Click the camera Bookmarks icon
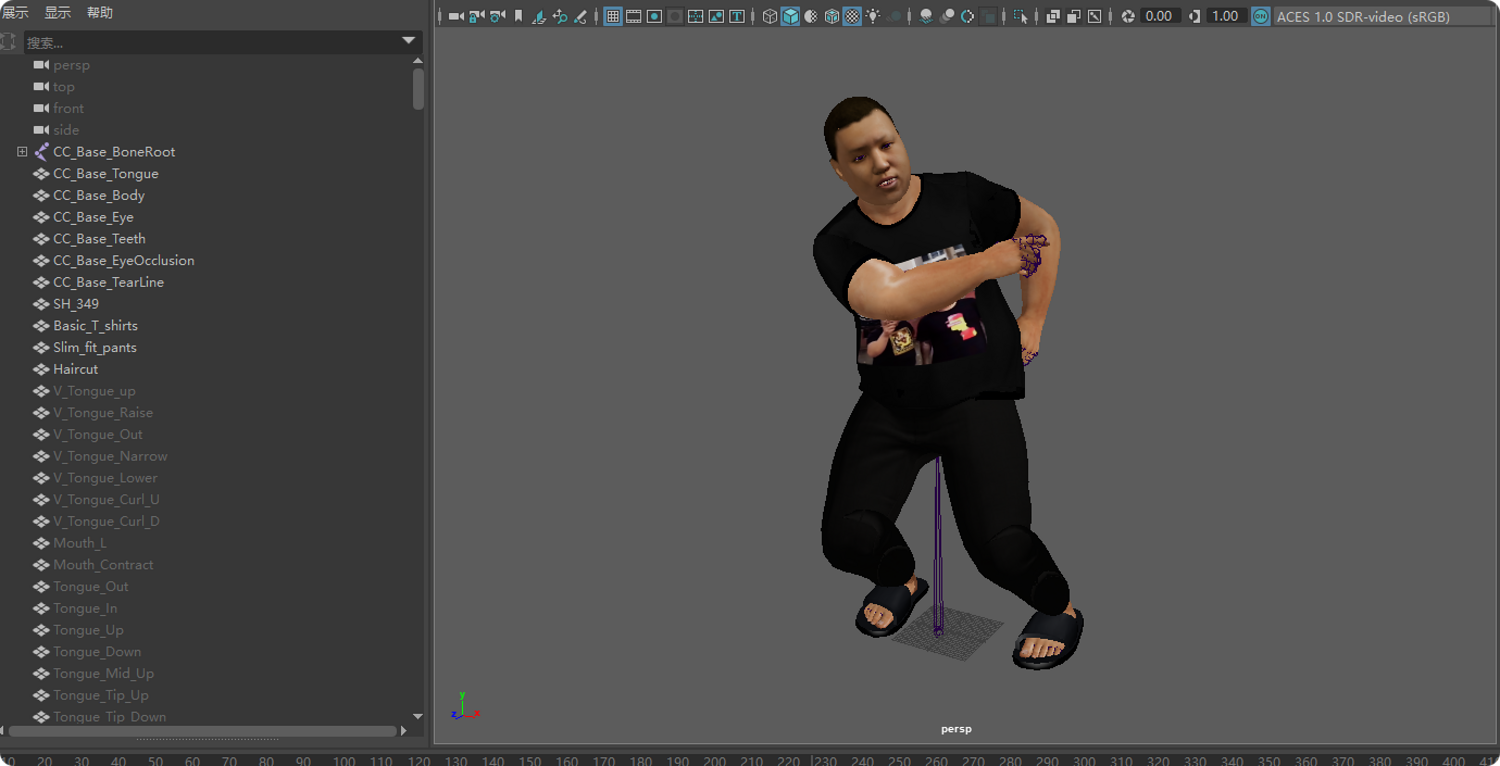Image resolution: width=1500 pixels, height=766 pixels. click(x=518, y=16)
